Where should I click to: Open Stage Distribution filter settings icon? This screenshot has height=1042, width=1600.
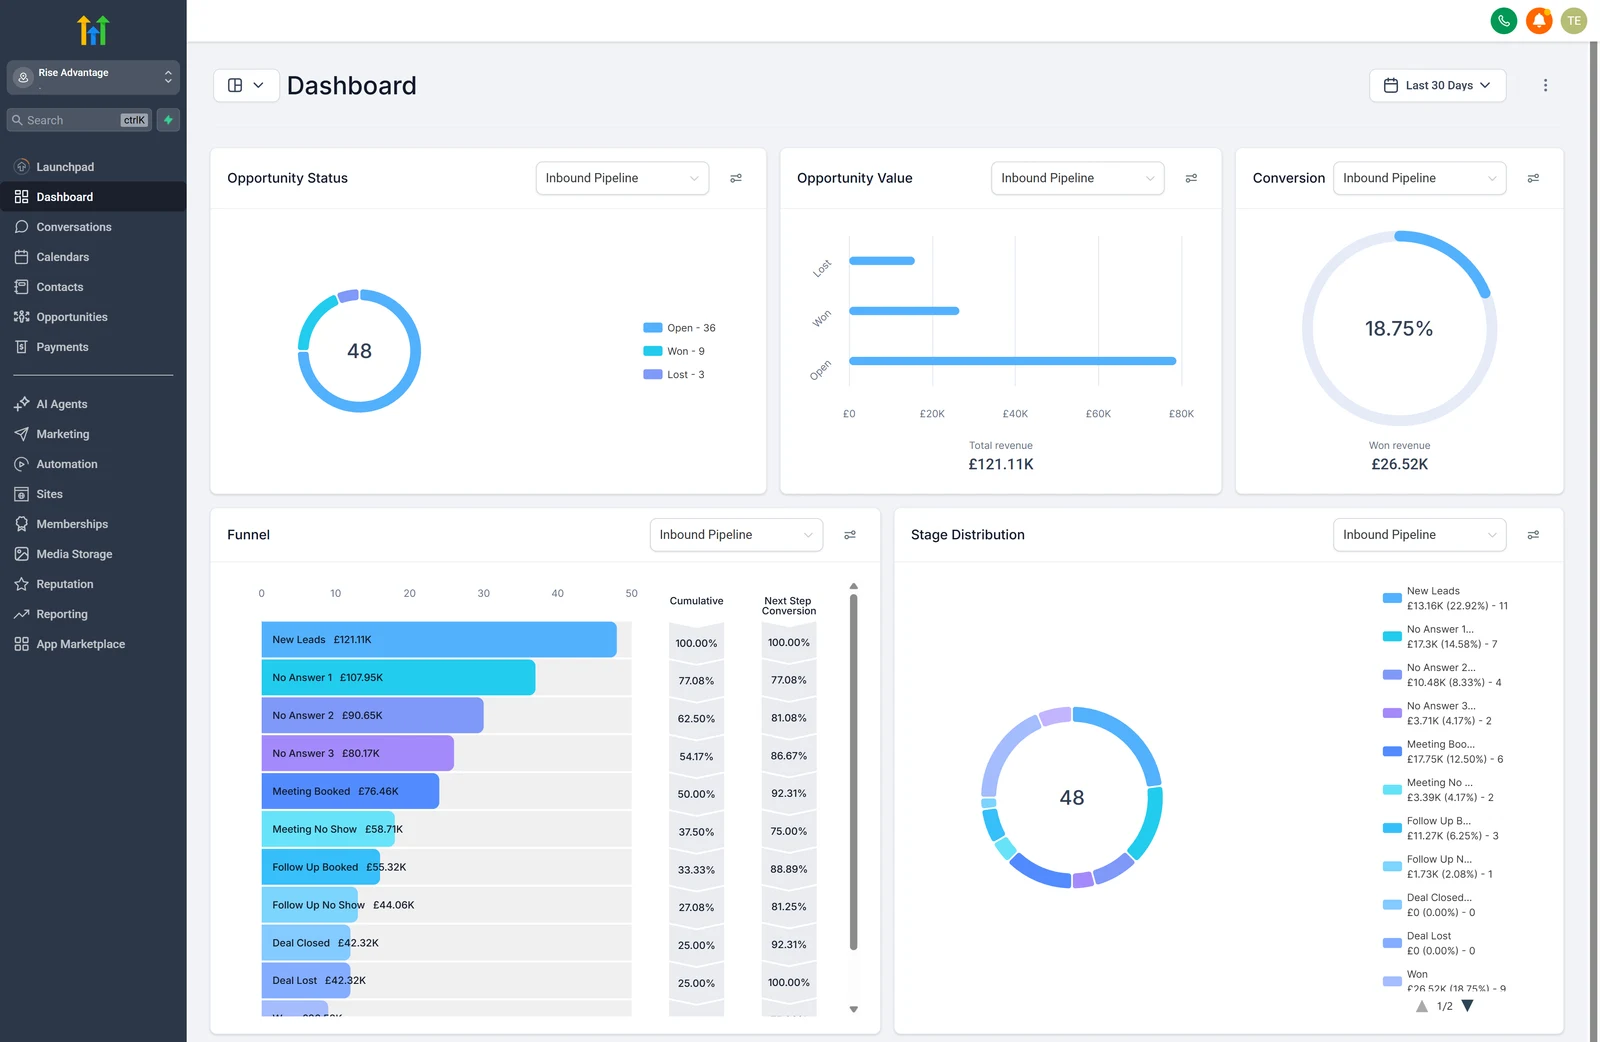click(x=1533, y=535)
